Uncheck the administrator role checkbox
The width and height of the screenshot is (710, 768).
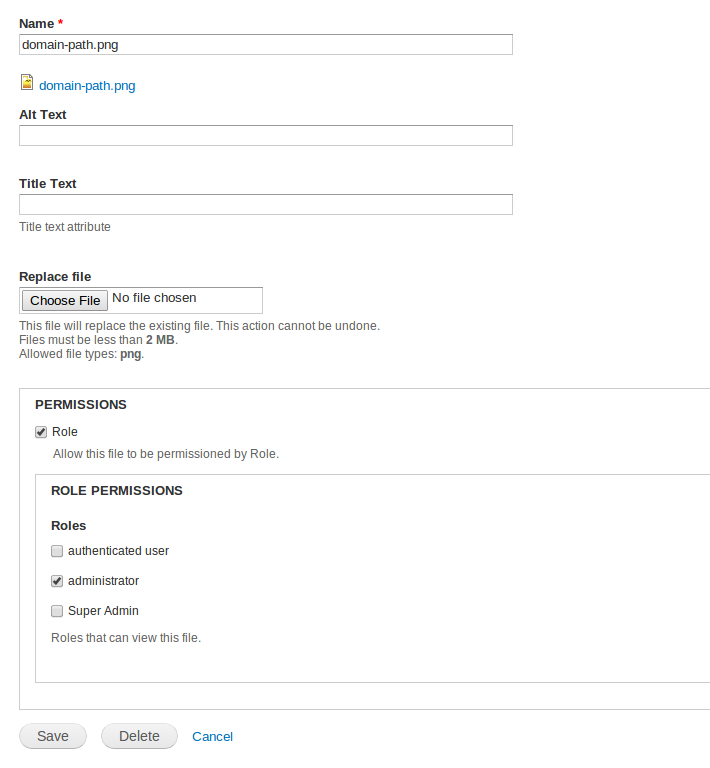coord(57,581)
